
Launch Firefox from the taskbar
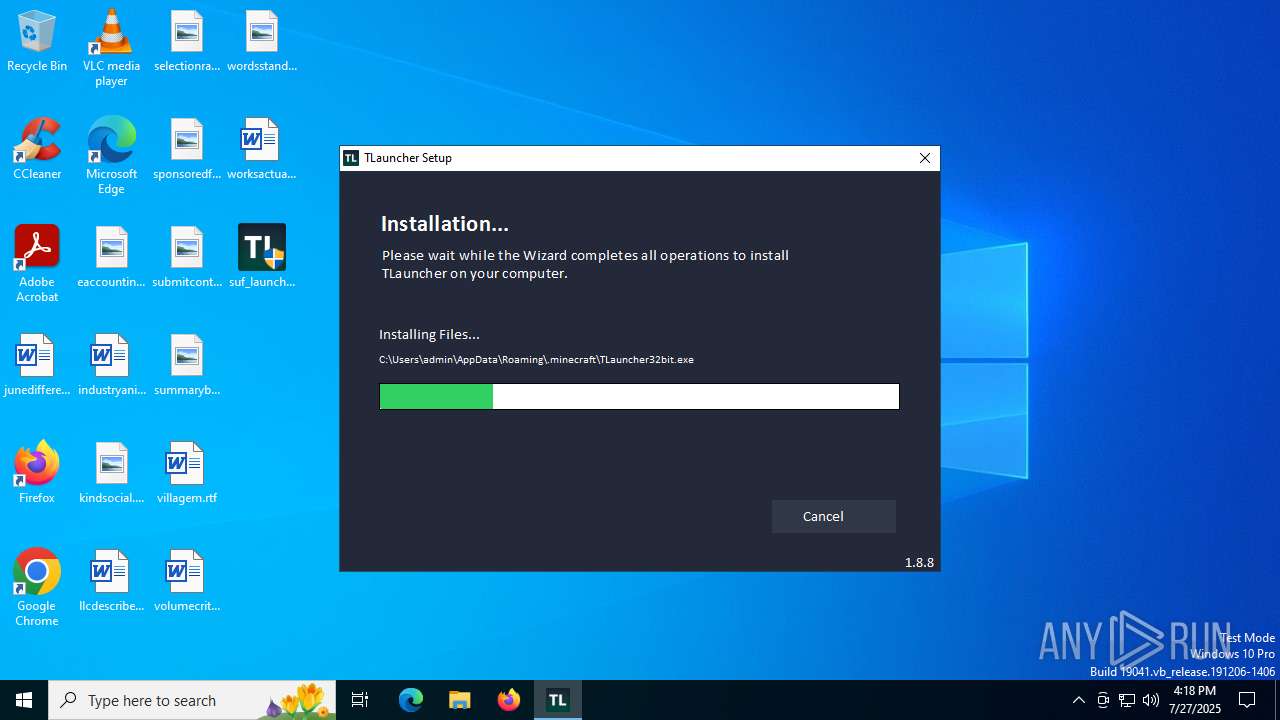coord(509,700)
